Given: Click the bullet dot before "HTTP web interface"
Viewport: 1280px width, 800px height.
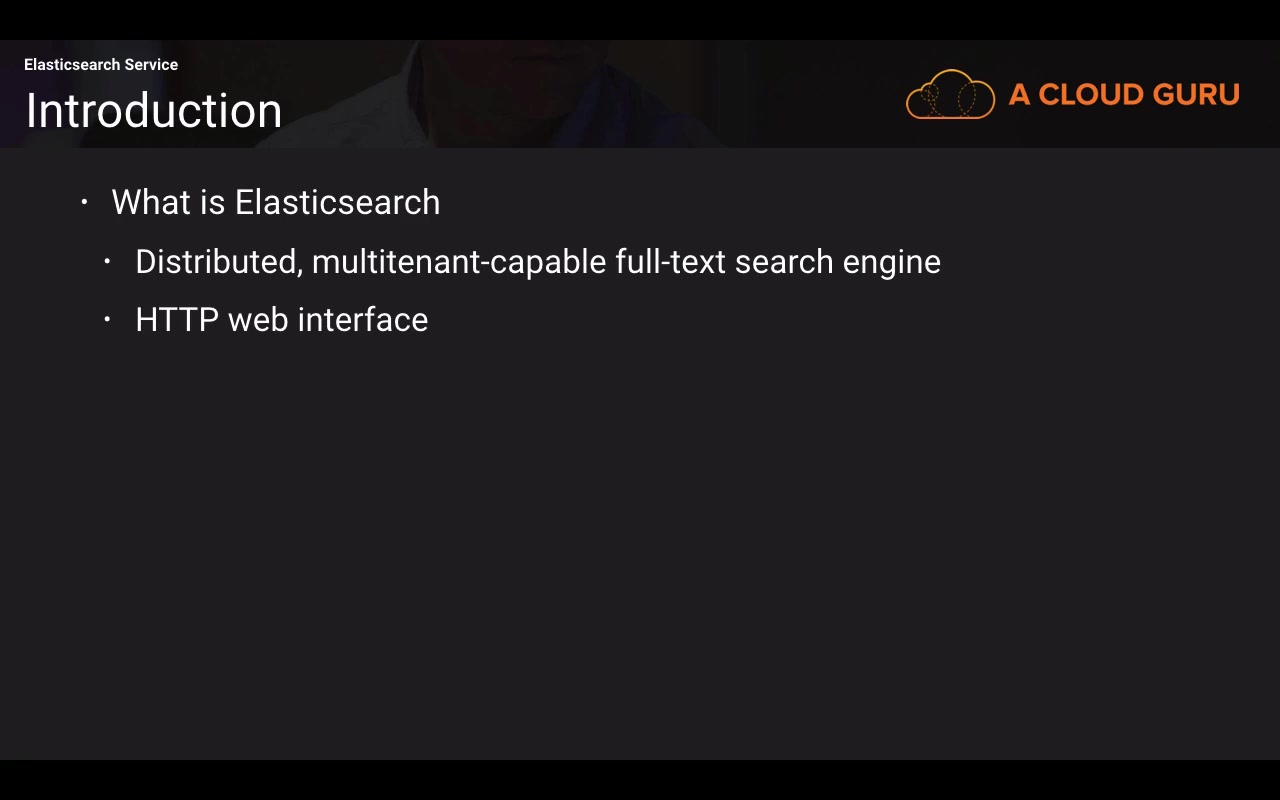Looking at the screenshot, I should 107,320.
